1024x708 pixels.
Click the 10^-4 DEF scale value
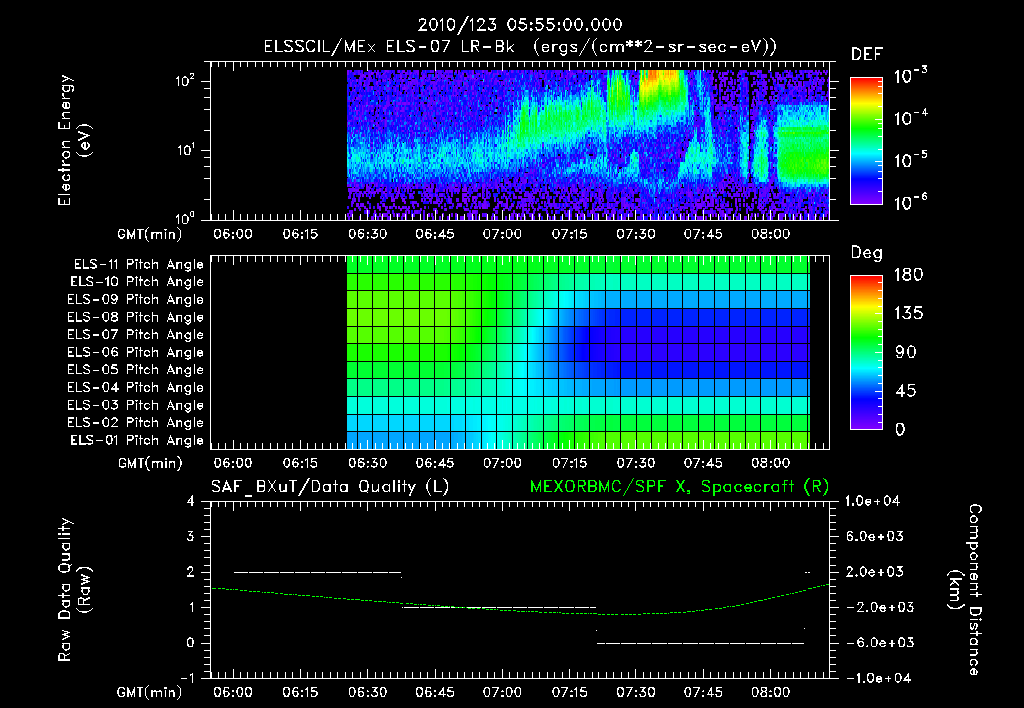[910, 118]
